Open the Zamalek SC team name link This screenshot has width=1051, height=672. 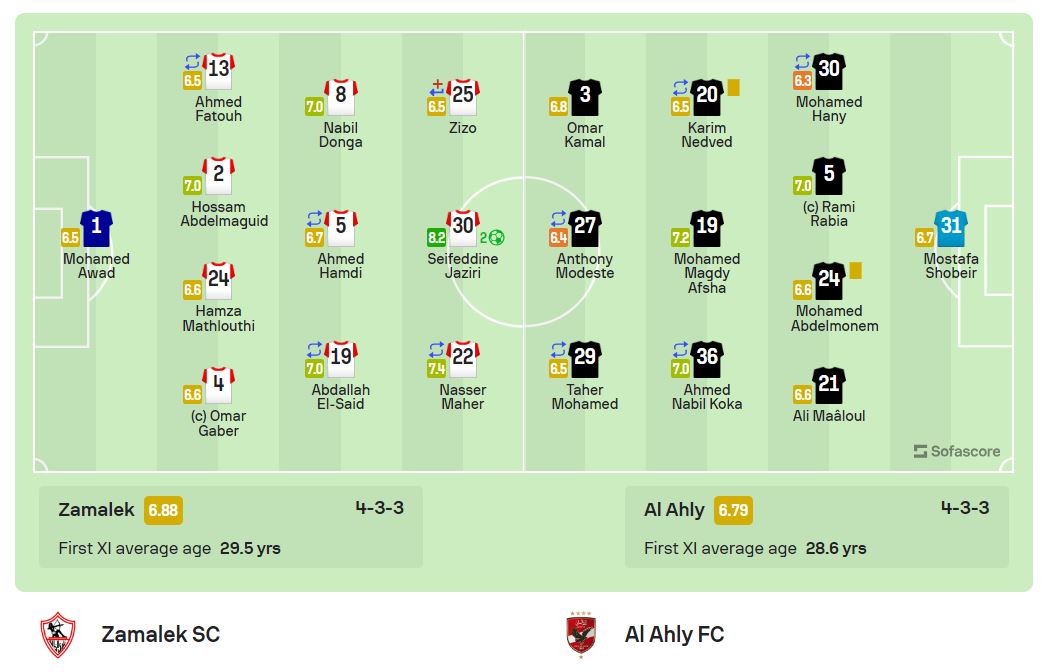tap(160, 634)
